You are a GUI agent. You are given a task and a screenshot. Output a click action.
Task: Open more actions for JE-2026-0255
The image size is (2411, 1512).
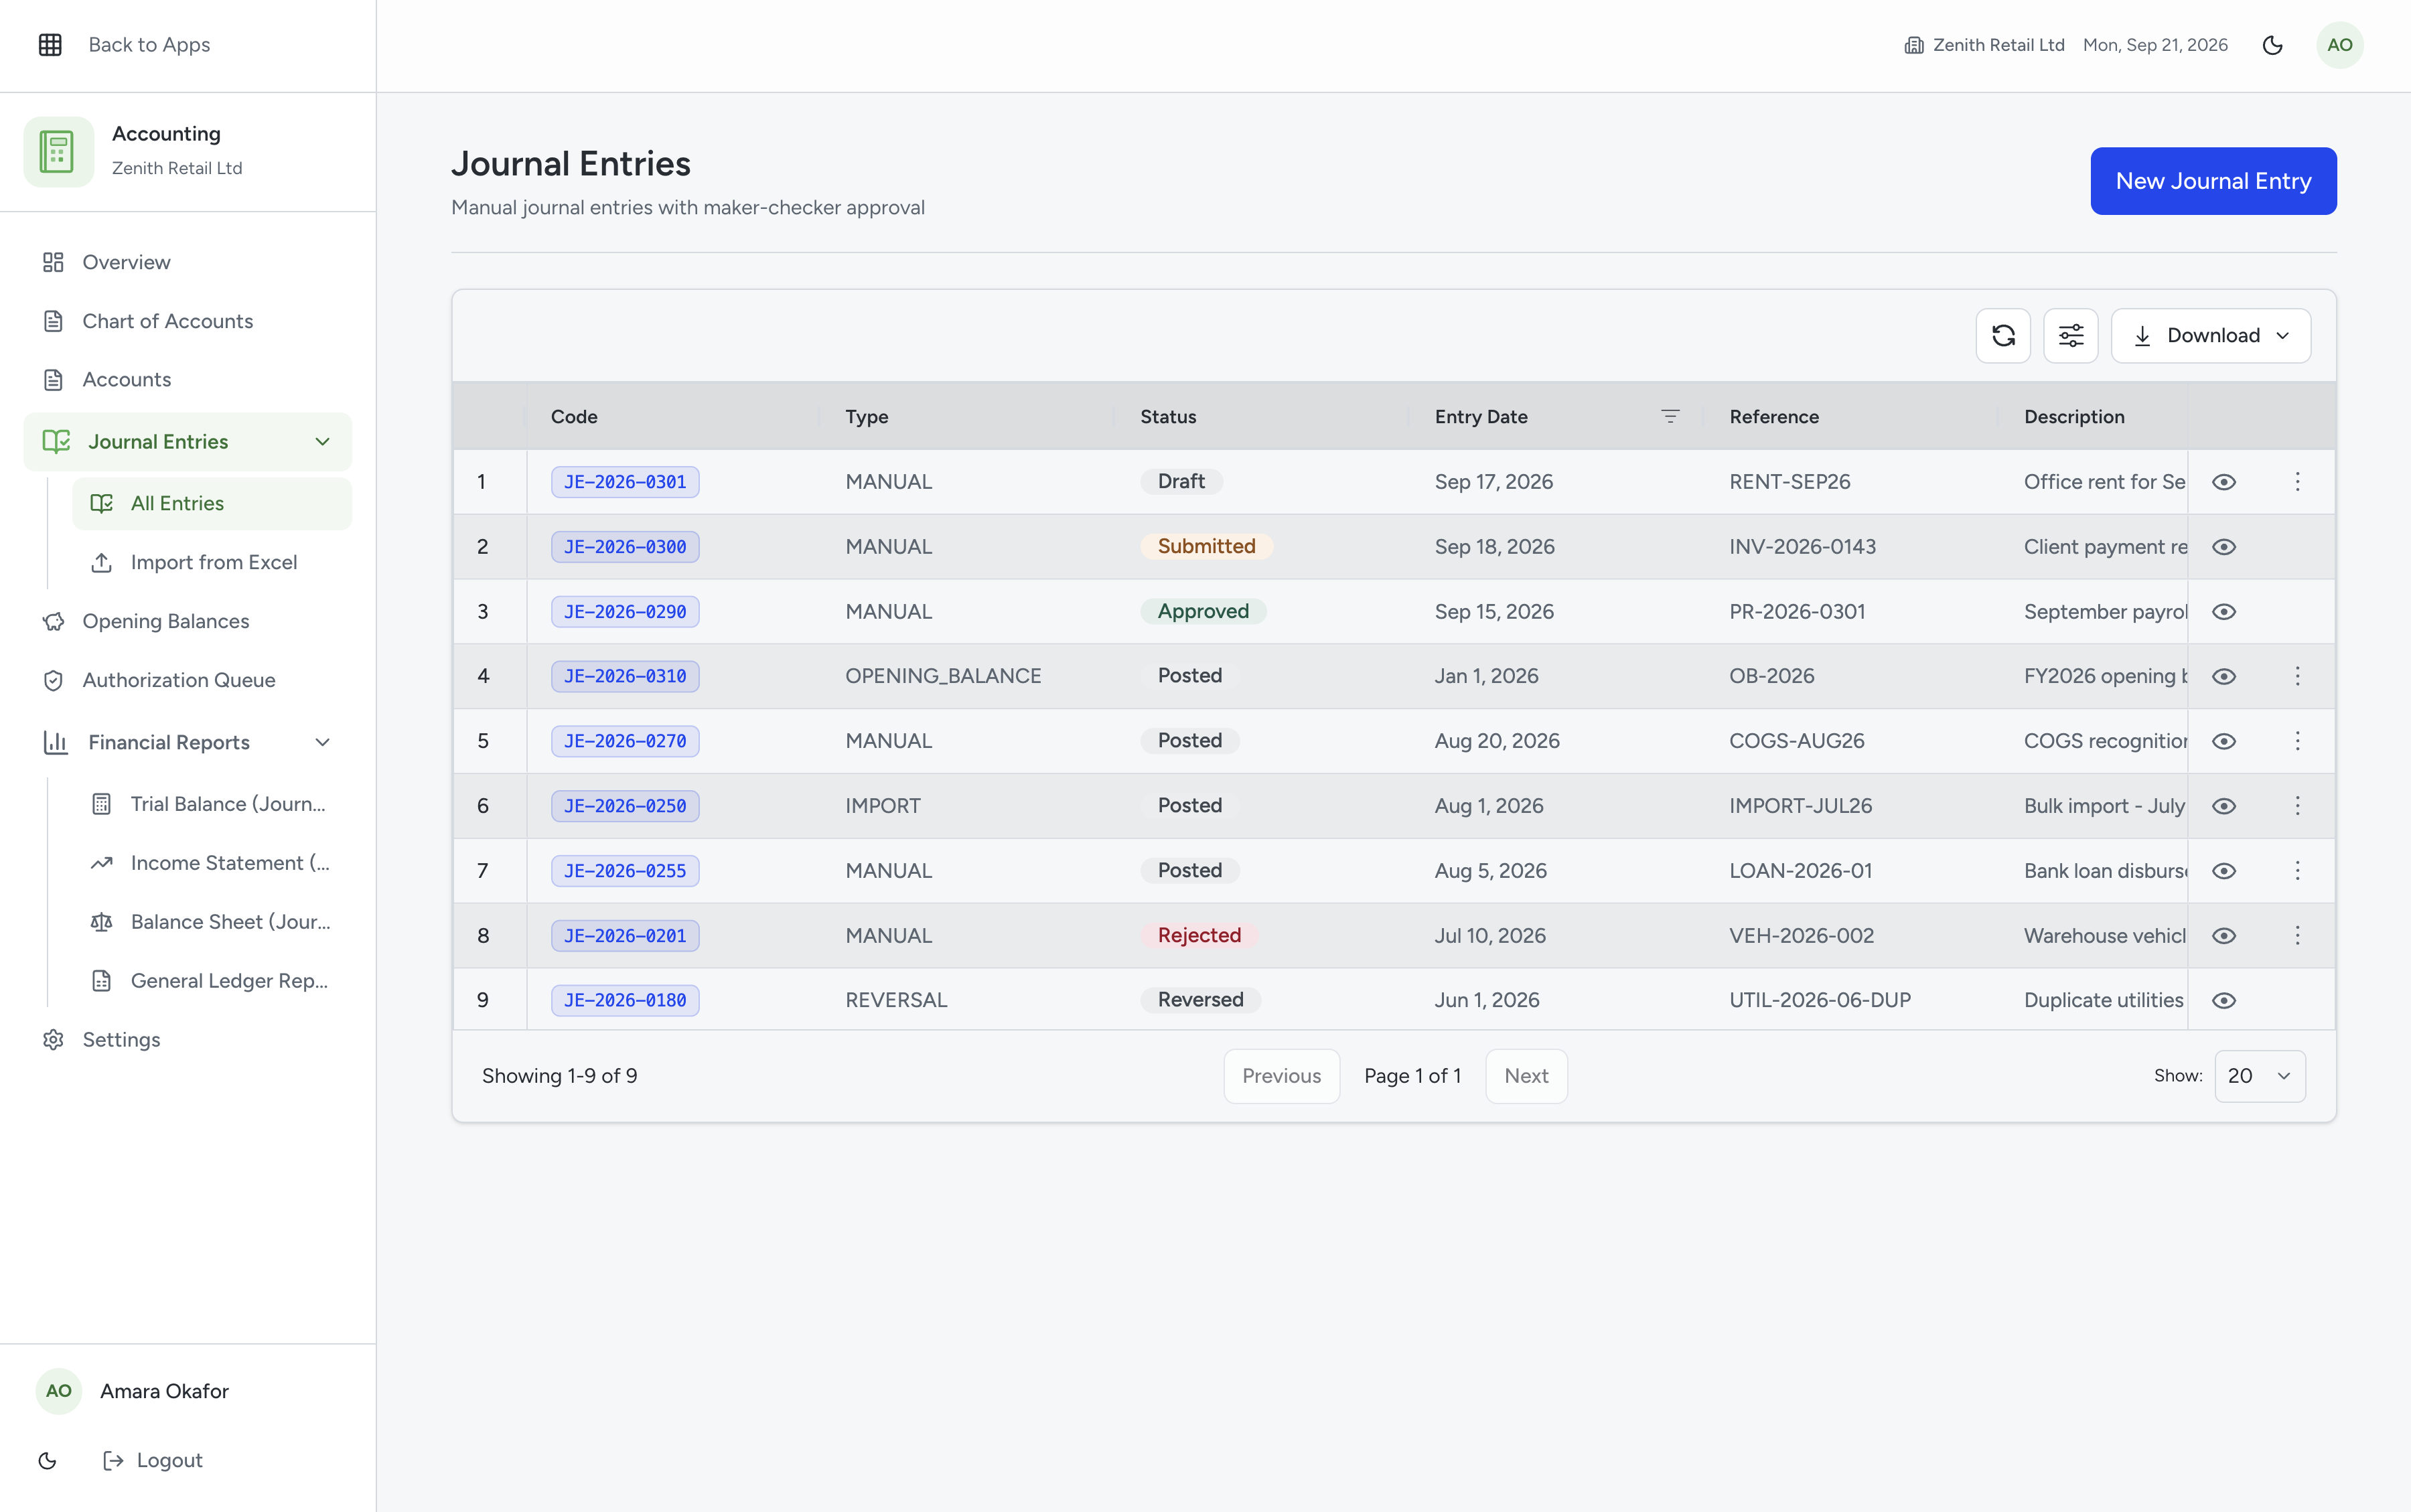point(2297,870)
